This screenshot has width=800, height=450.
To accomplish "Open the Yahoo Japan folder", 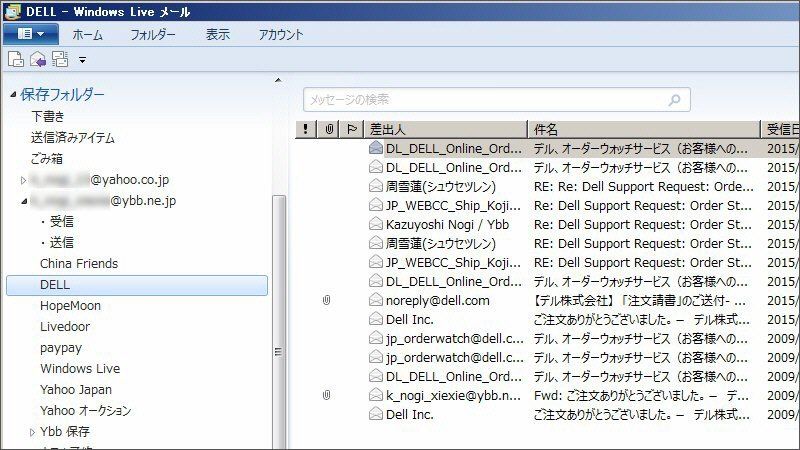I will click(76, 389).
